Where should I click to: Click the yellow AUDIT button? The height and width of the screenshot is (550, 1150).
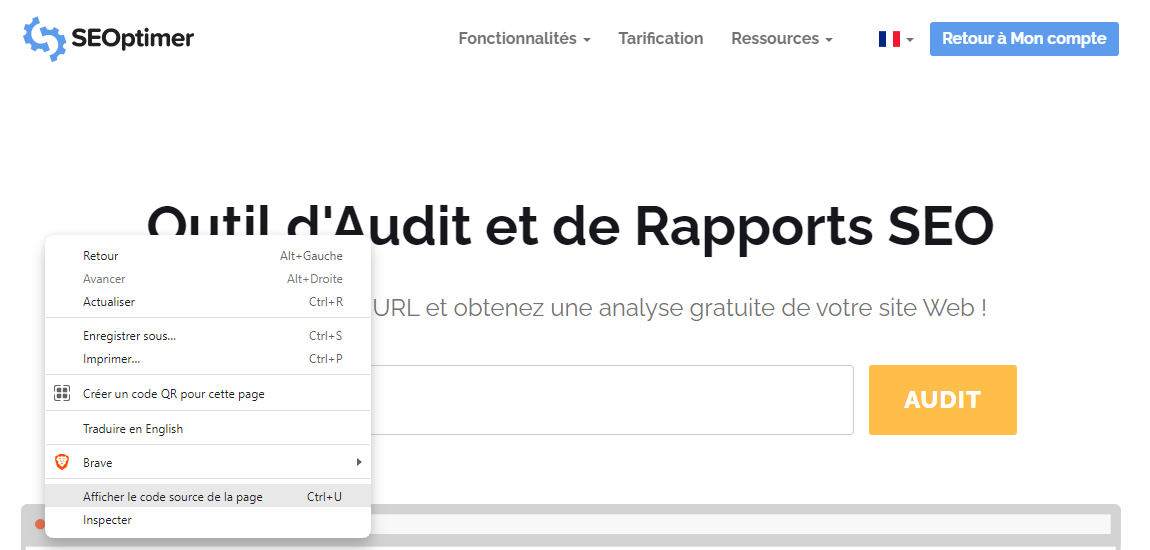(x=942, y=400)
